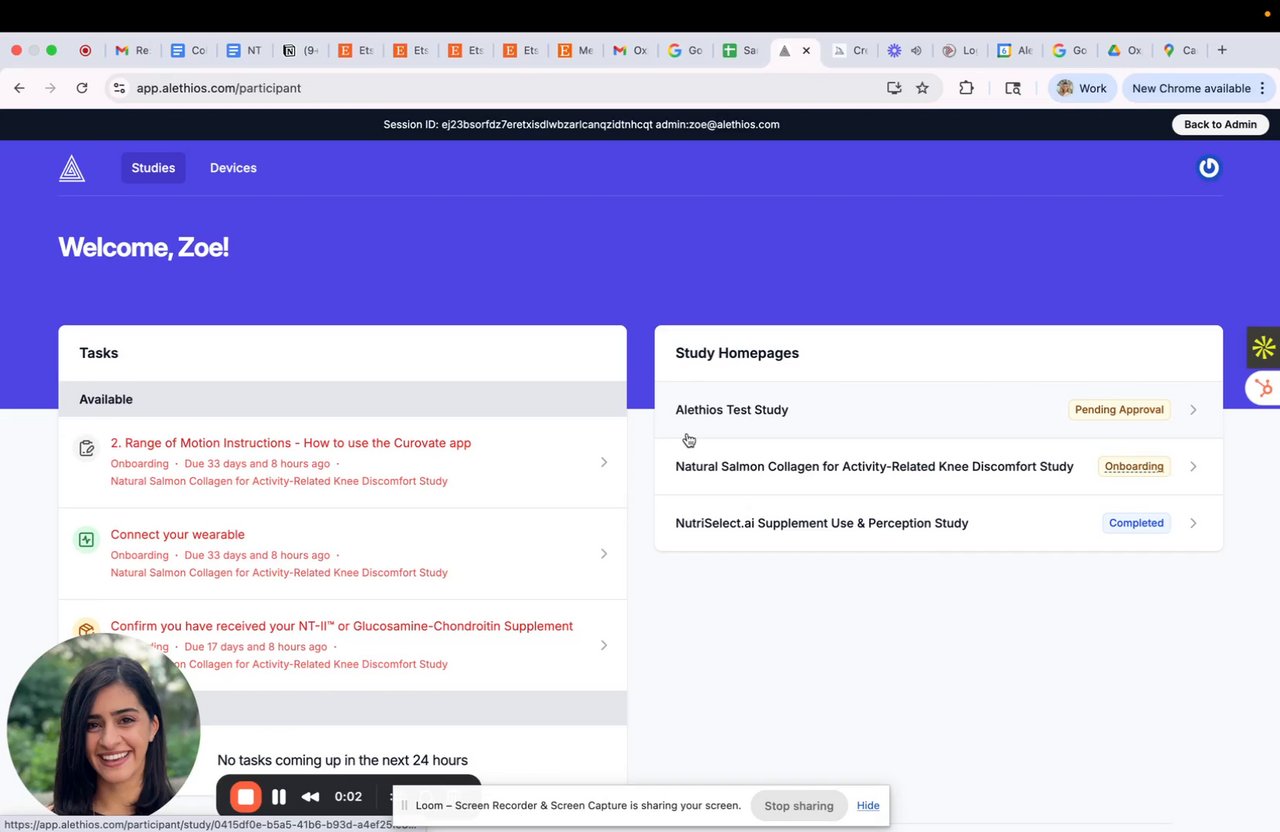Click the Onboarding status badge

(1134, 467)
